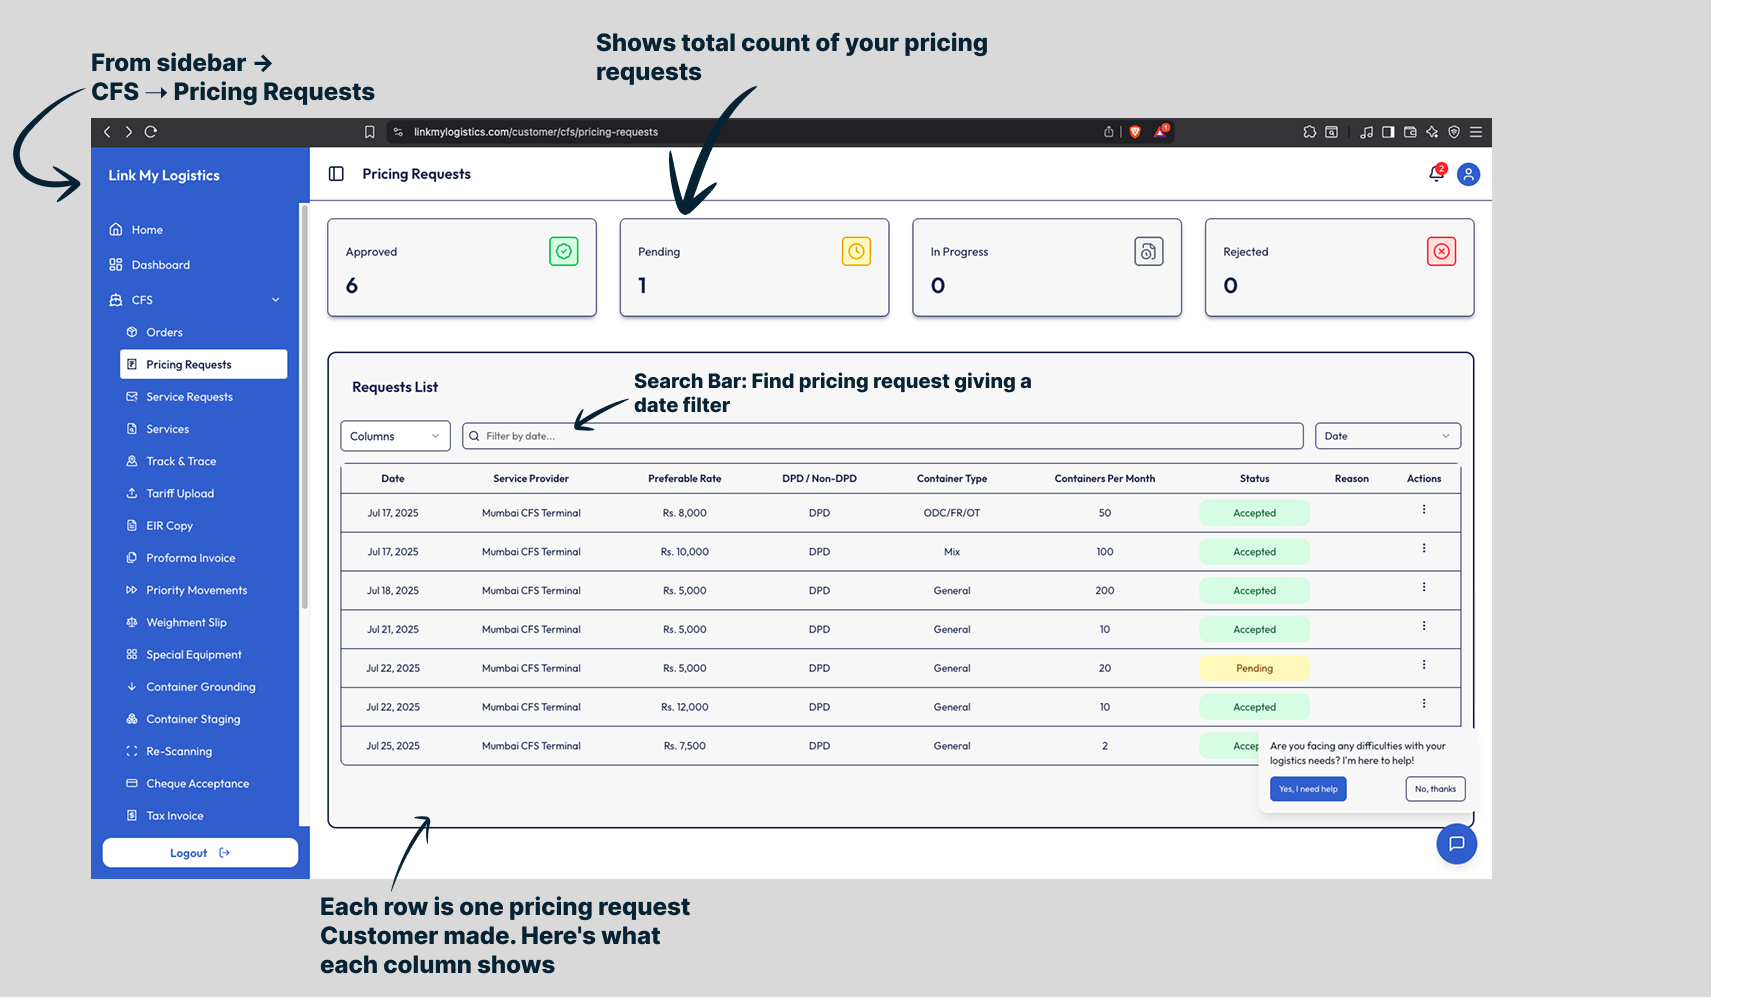Open the Columns dropdown

[x=395, y=436]
